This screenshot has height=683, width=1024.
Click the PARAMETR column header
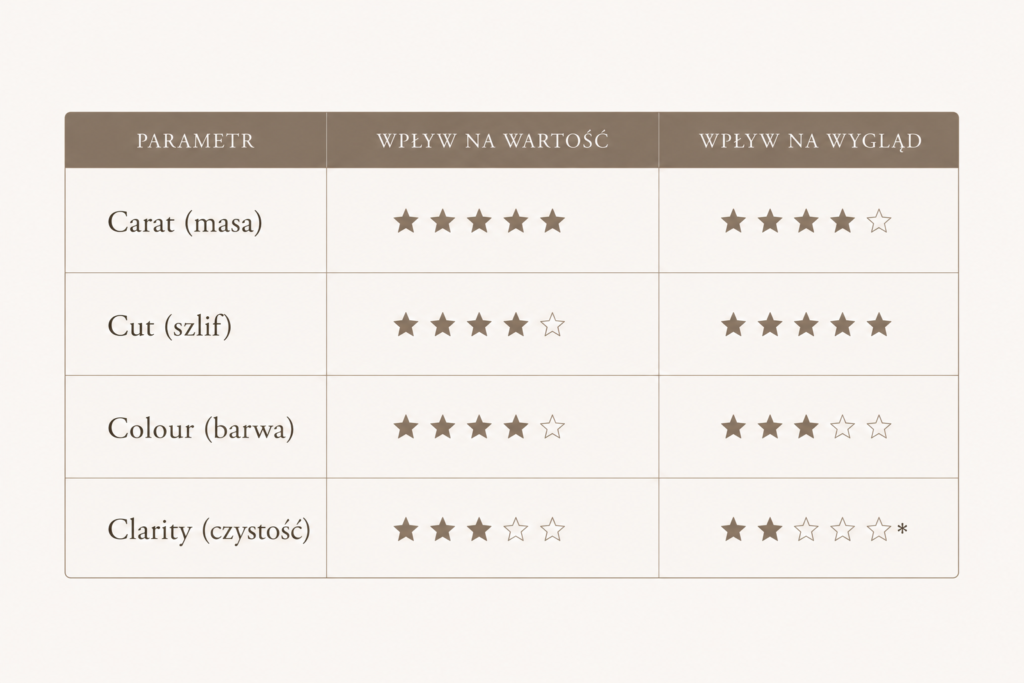click(195, 140)
